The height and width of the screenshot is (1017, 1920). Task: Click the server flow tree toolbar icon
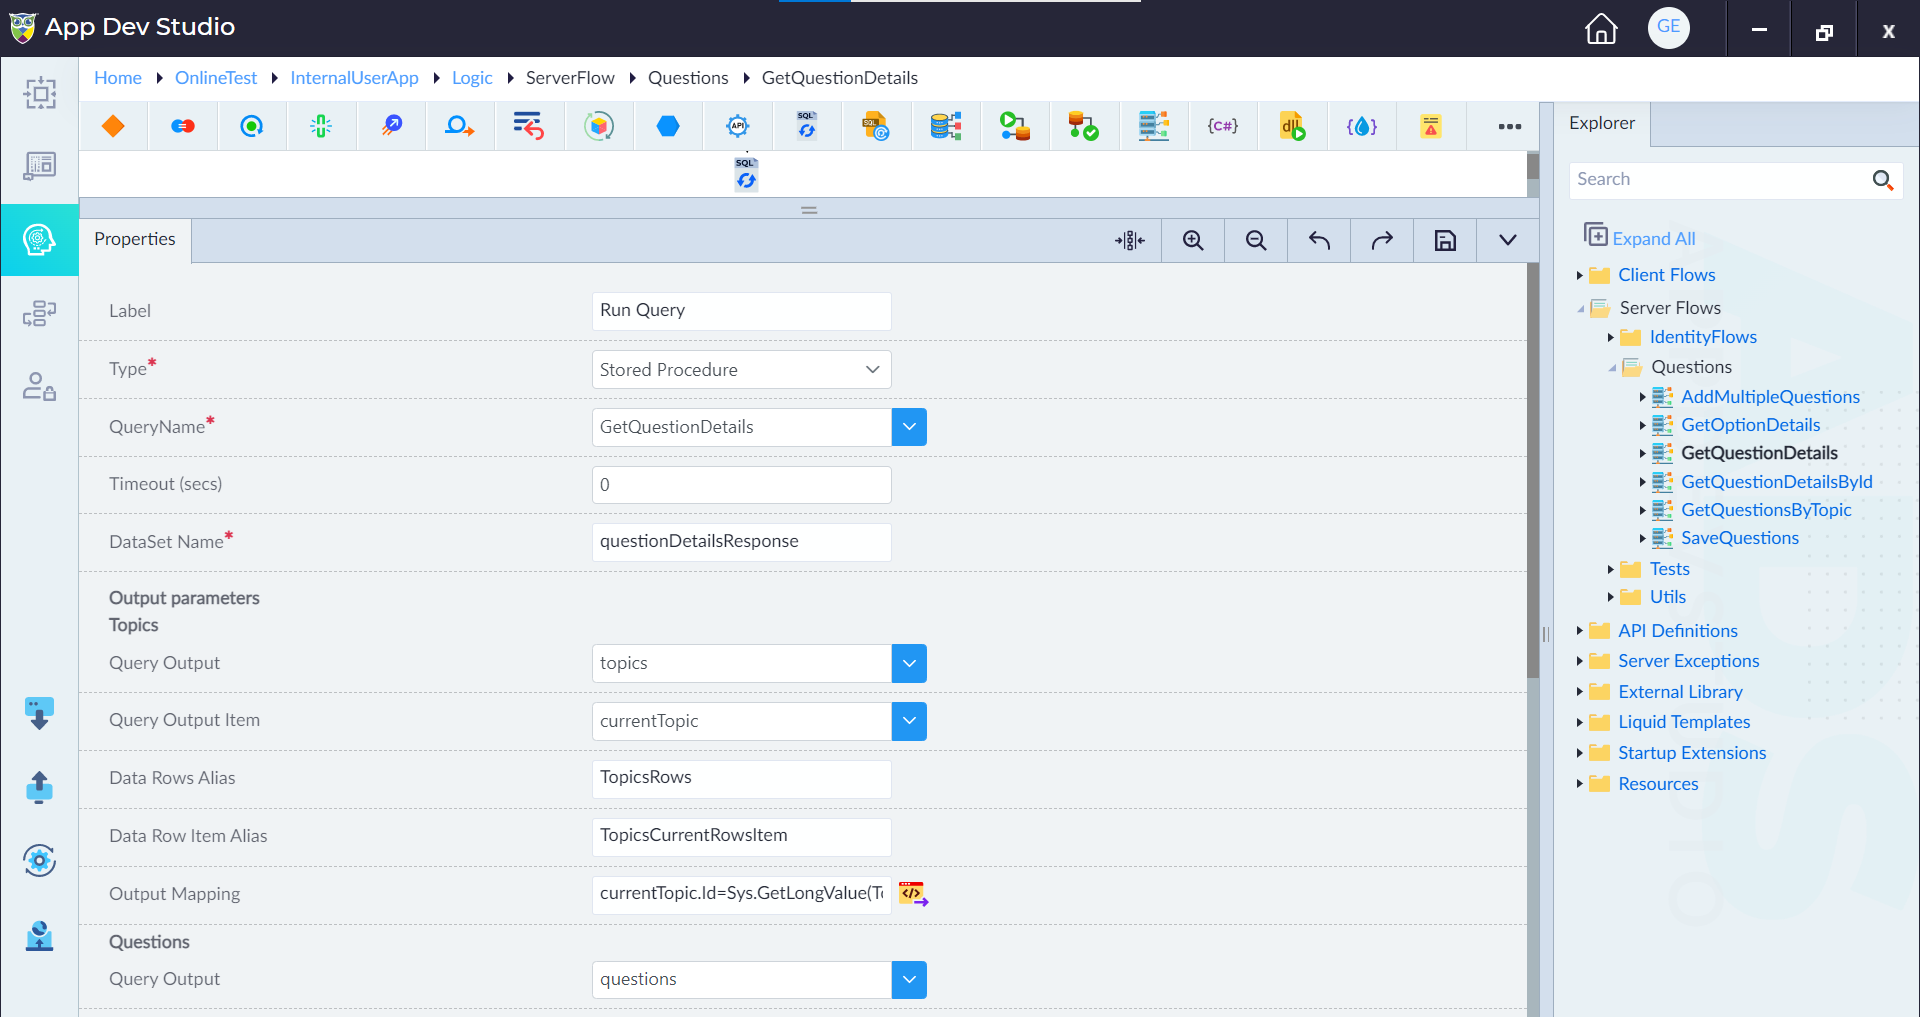pyautogui.click(x=1153, y=126)
